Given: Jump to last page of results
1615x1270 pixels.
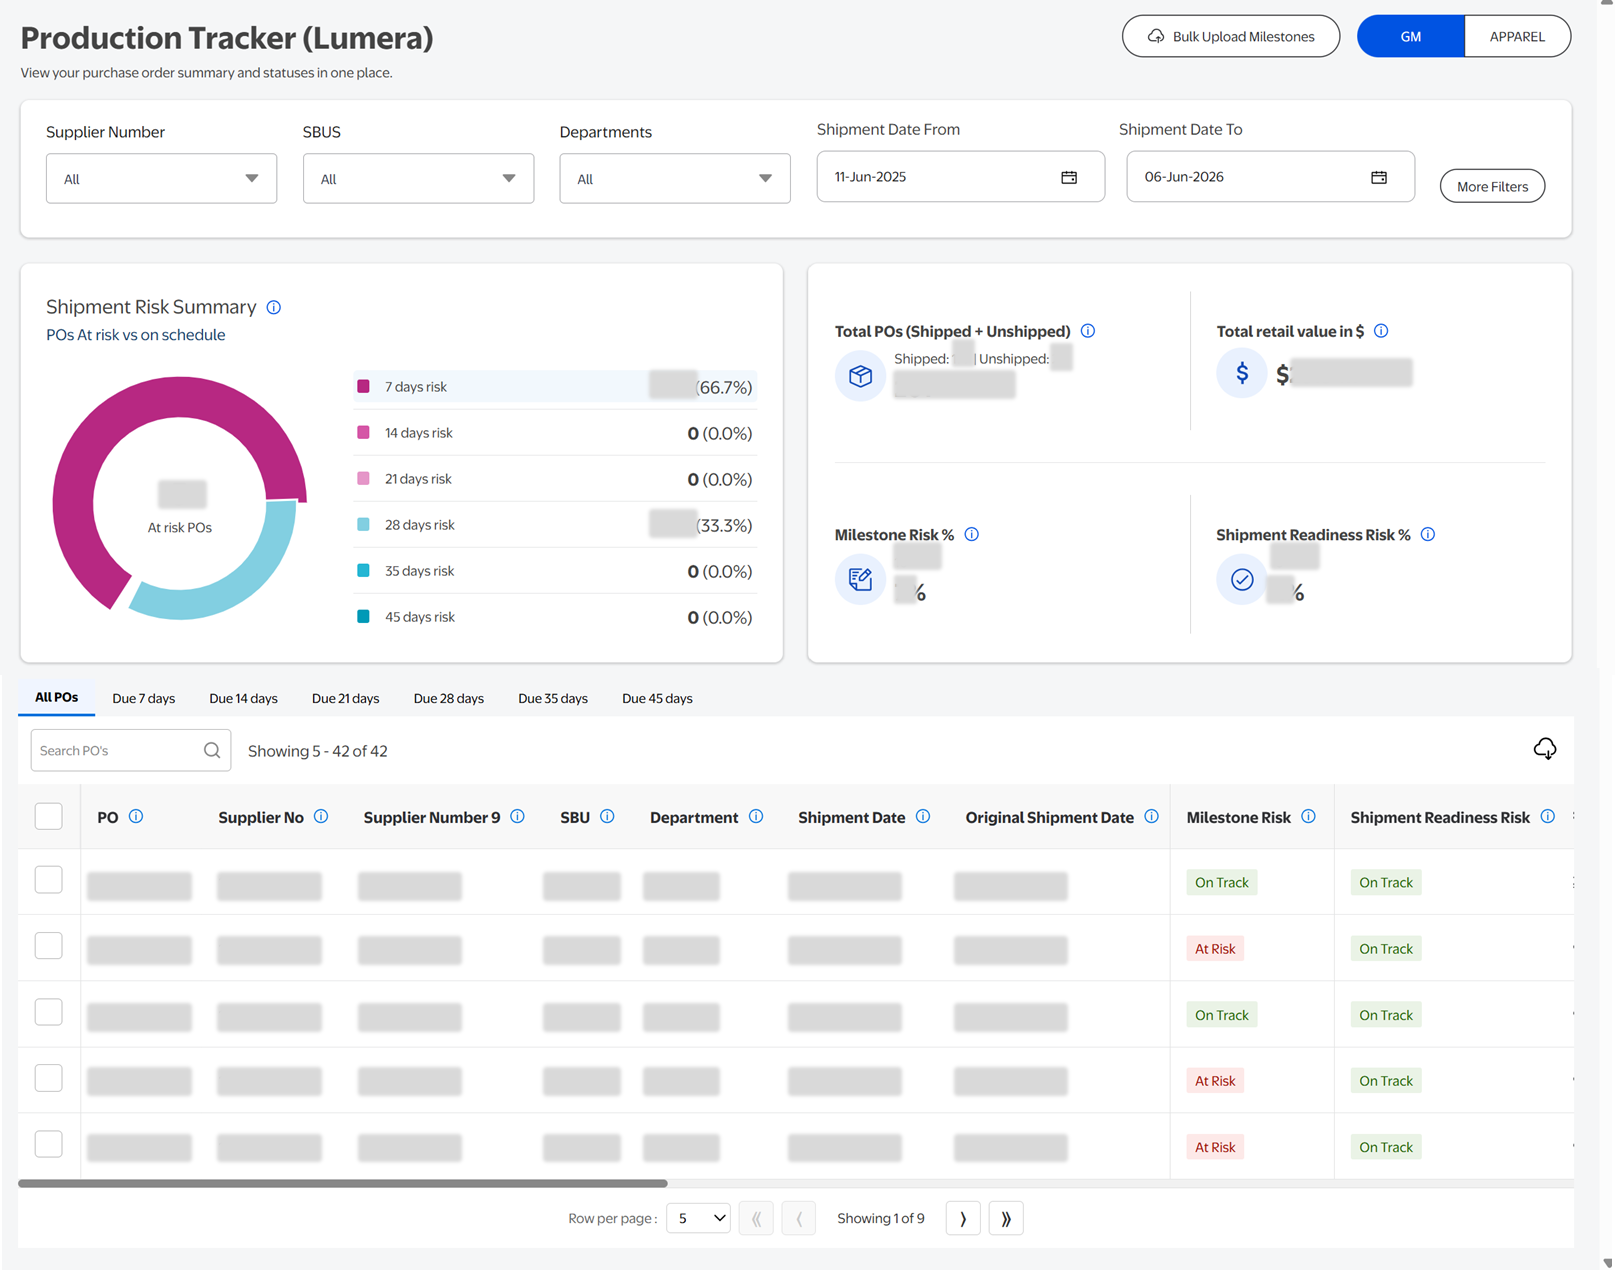Looking at the screenshot, I should pyautogui.click(x=1005, y=1218).
